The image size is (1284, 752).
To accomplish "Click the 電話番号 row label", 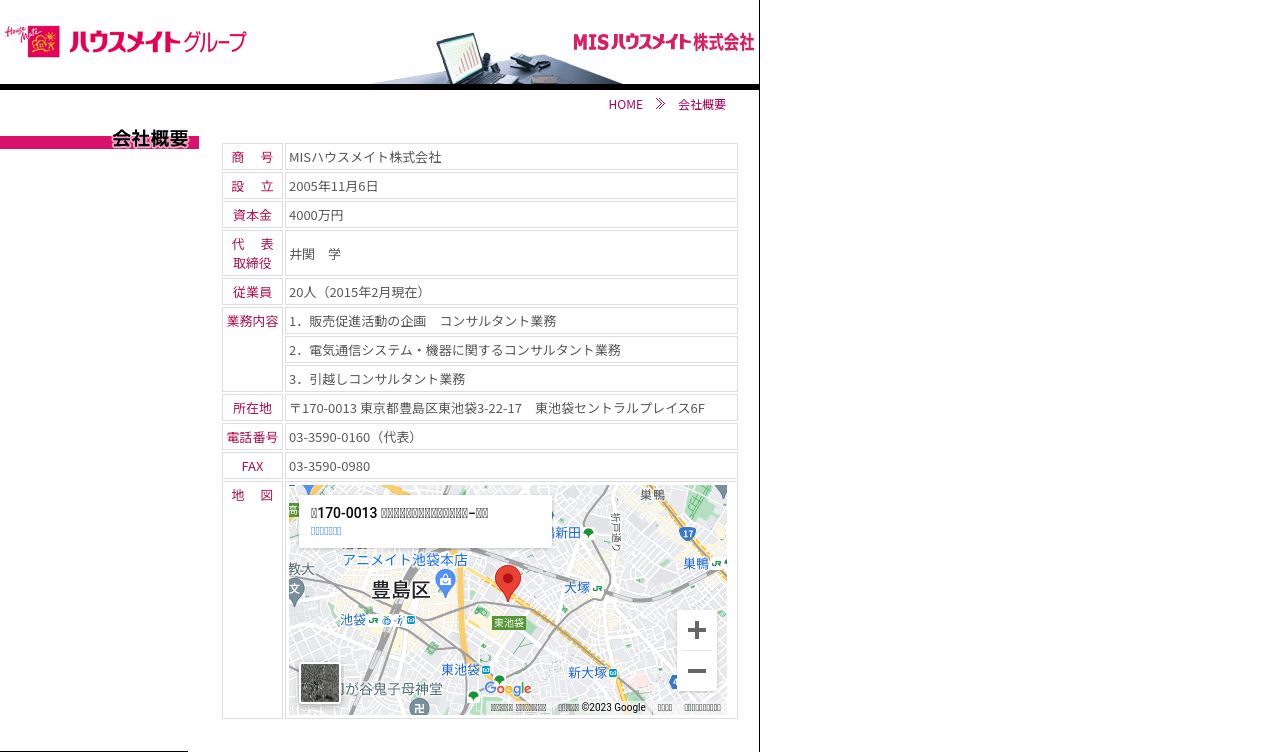I will coord(252,437).
